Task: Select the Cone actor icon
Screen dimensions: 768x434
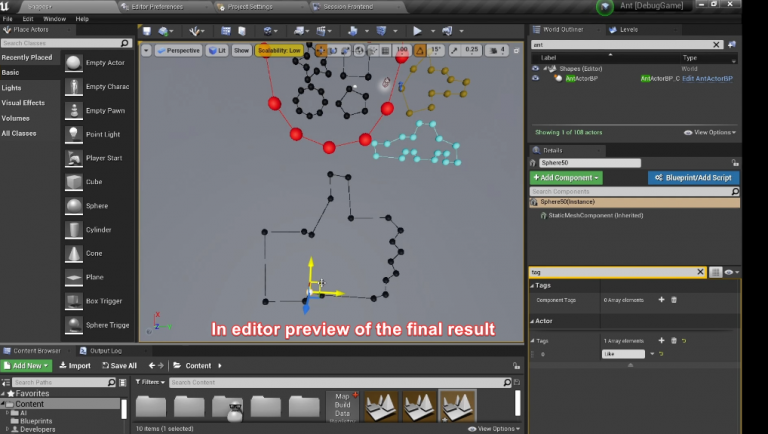Action: pyautogui.click(x=74, y=253)
